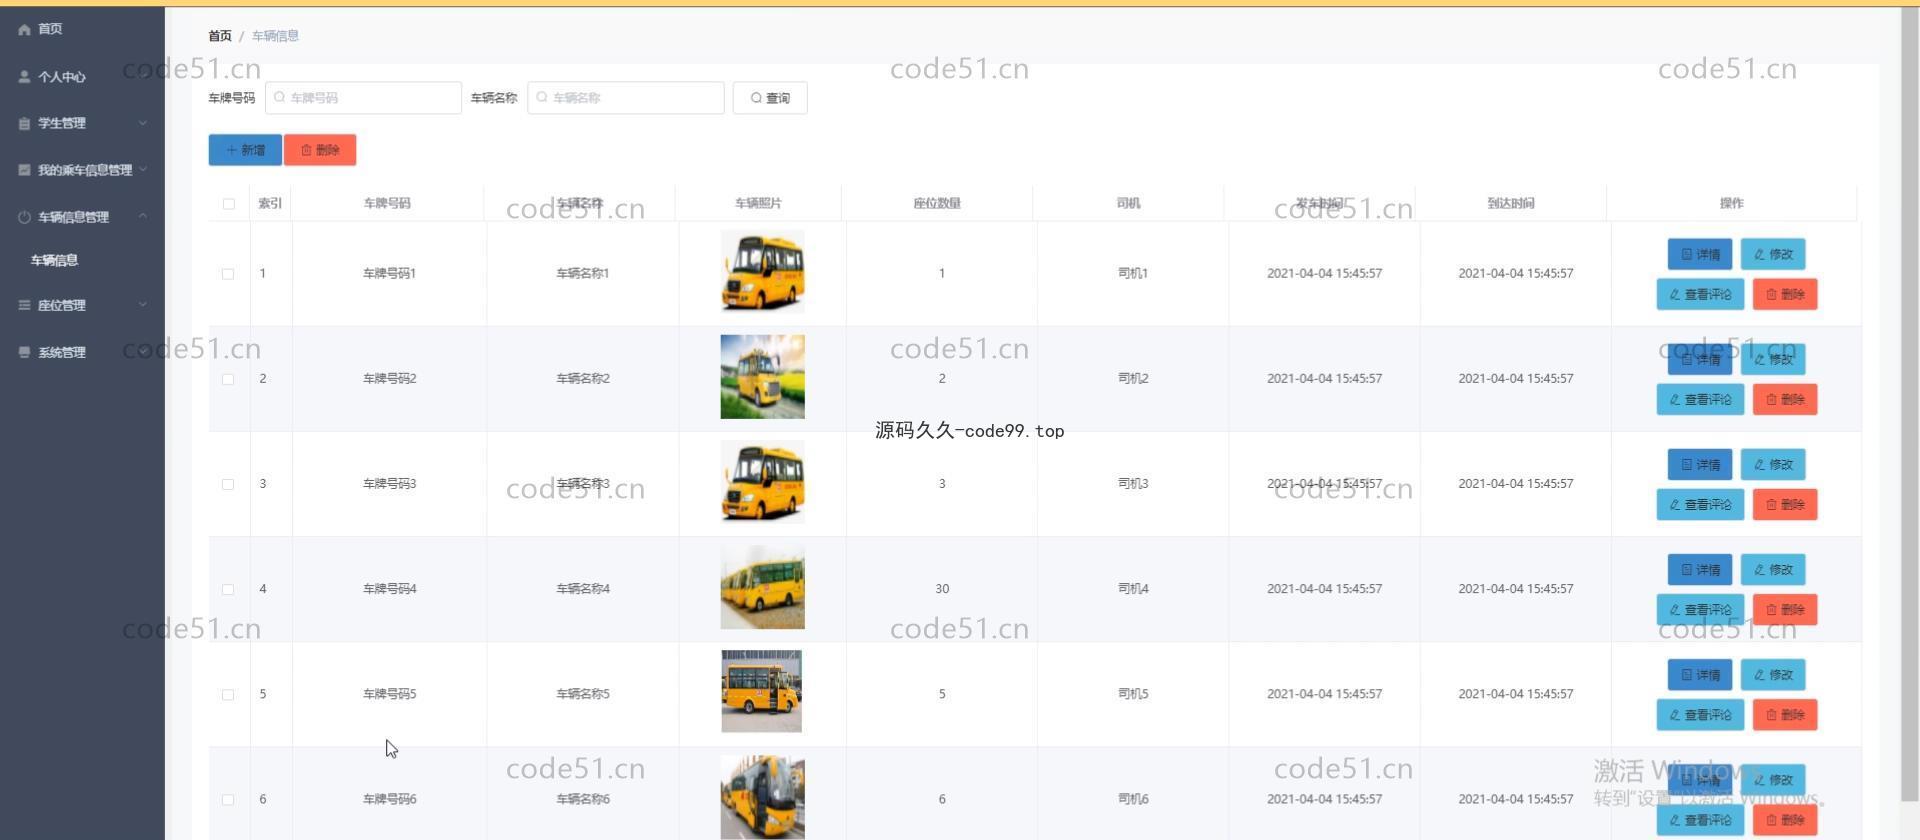
Task: Click the person icon beside 个人中心
Action: click(24, 76)
